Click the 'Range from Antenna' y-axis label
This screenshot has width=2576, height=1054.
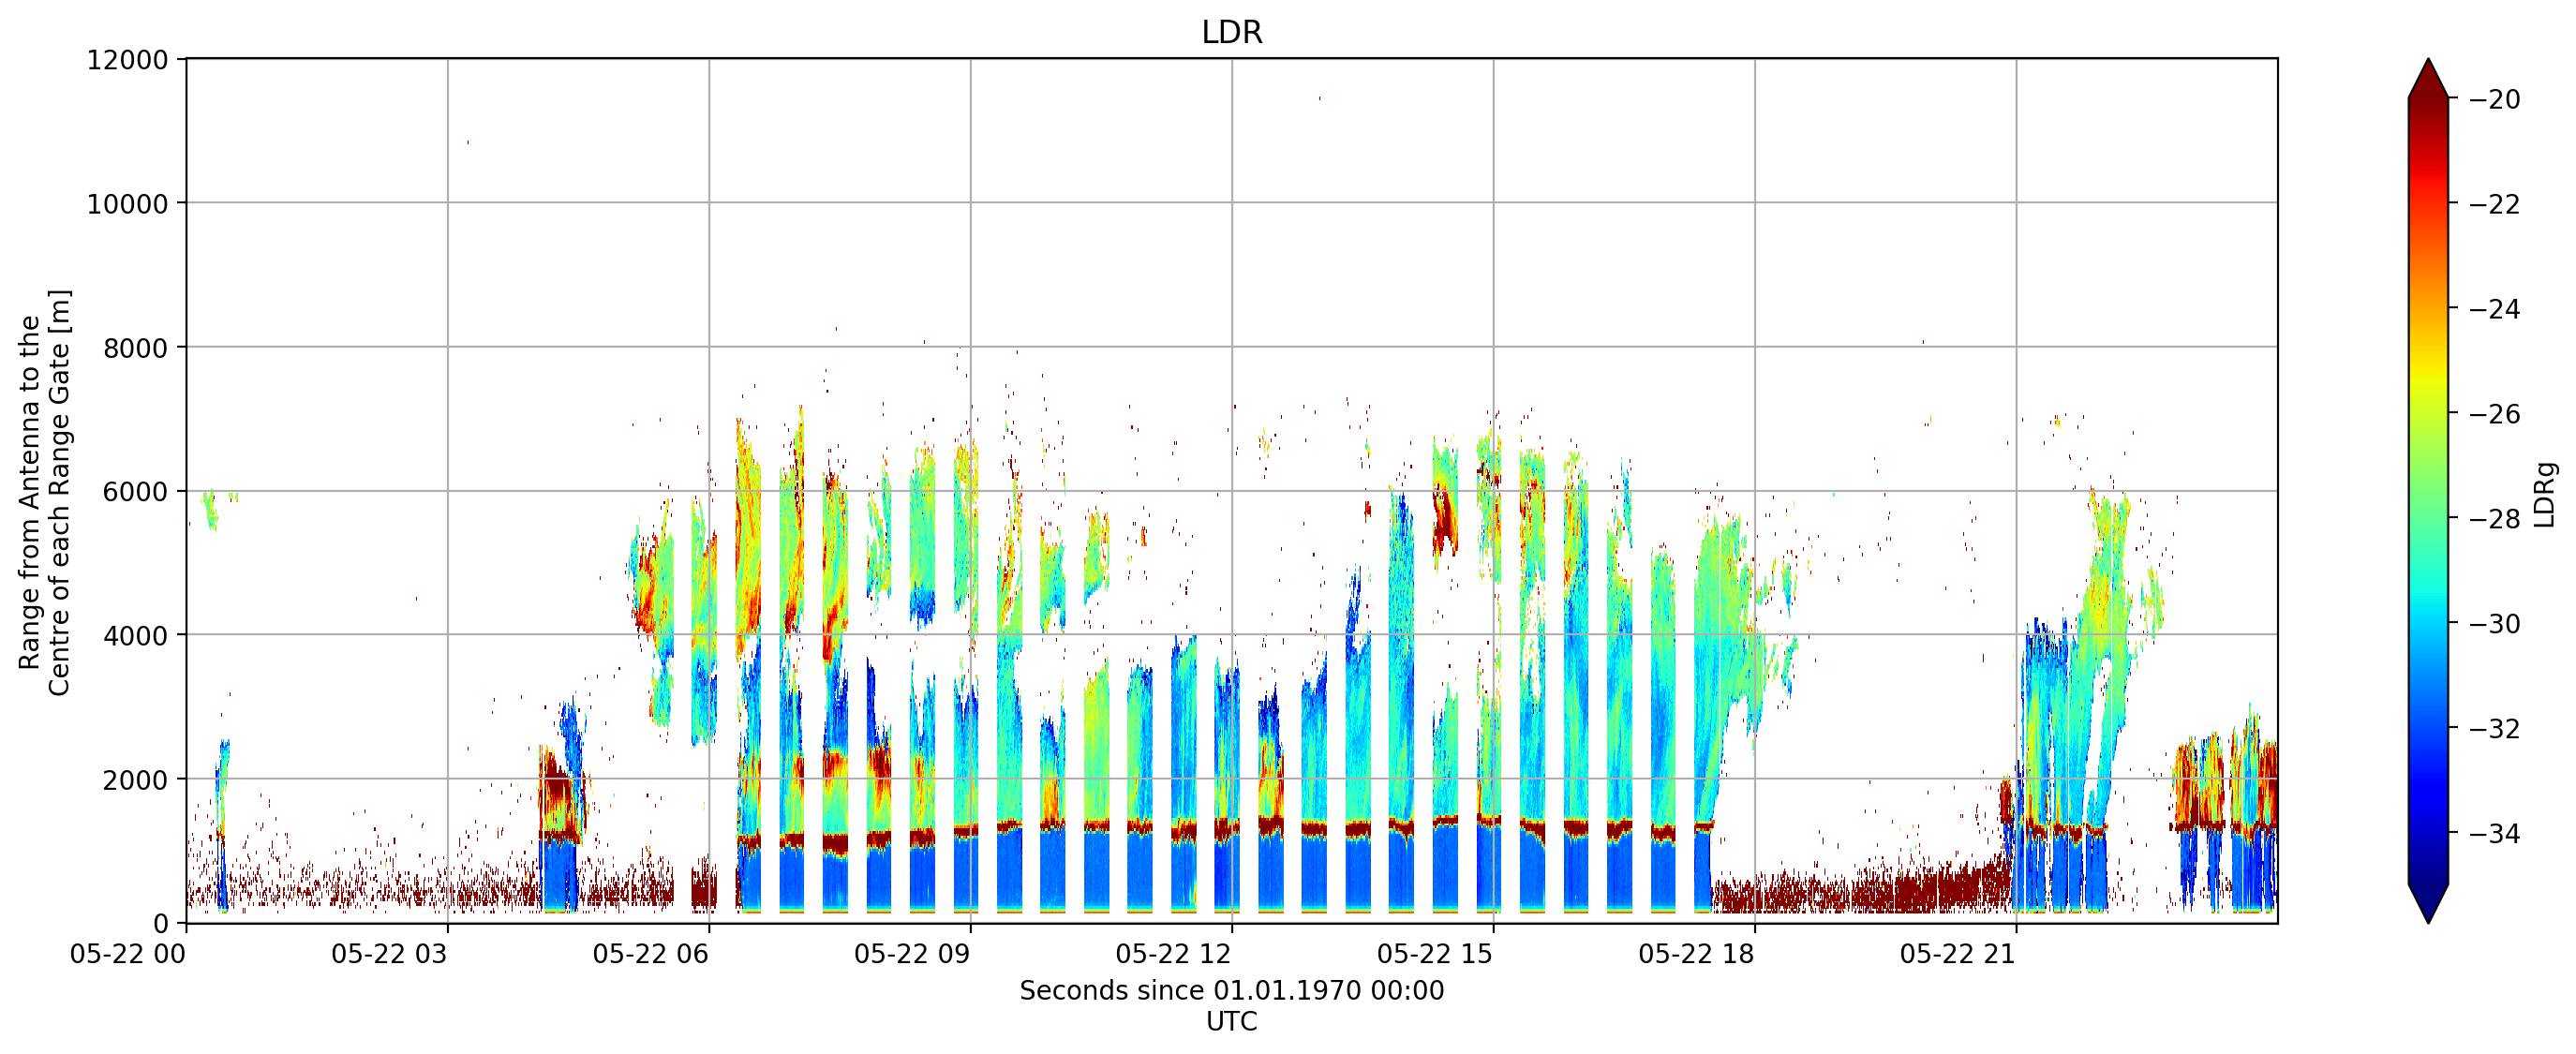point(45,492)
